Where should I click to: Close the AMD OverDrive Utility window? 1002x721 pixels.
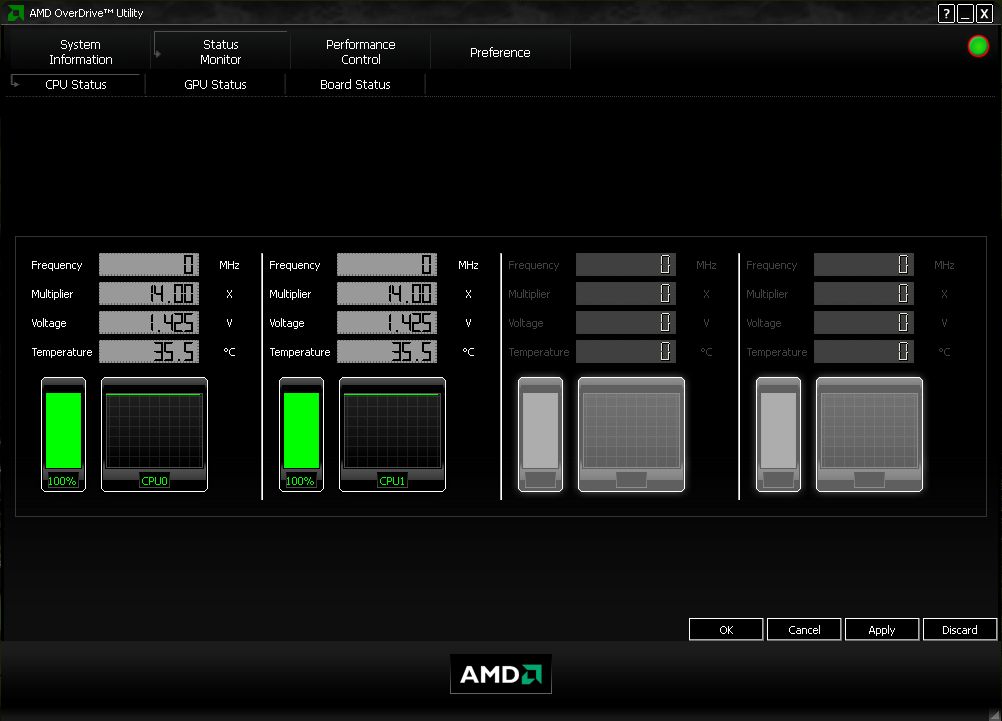pyautogui.click(x=984, y=13)
